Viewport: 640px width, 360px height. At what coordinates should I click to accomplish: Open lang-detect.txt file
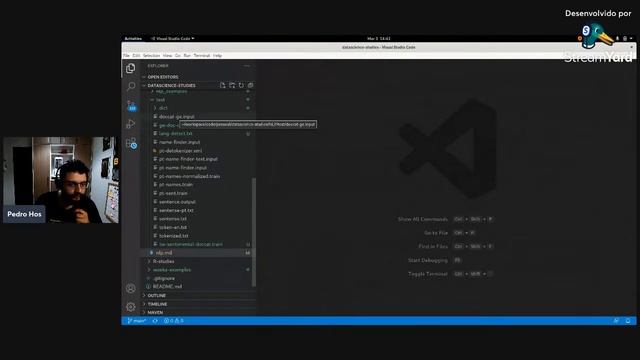[196, 133]
